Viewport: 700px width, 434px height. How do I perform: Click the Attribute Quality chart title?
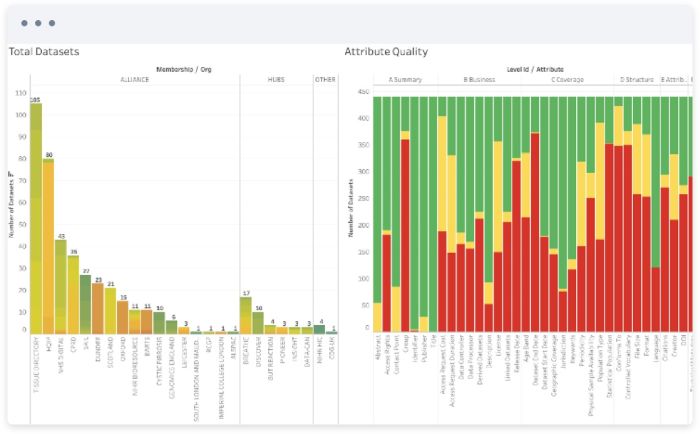(386, 52)
